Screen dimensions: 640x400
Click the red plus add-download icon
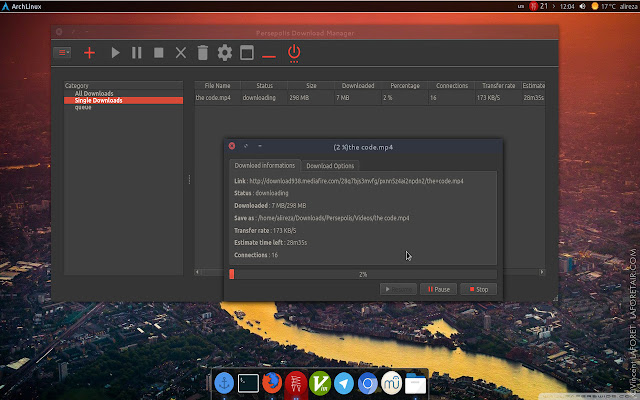point(90,53)
